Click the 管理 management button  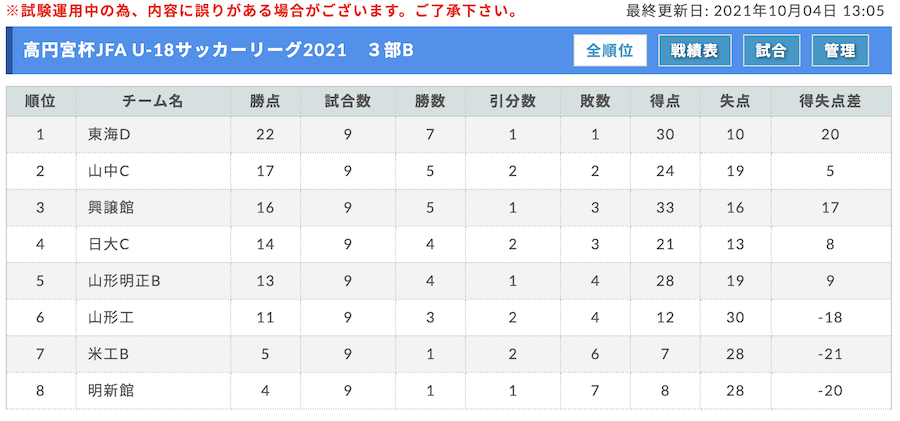(840, 51)
